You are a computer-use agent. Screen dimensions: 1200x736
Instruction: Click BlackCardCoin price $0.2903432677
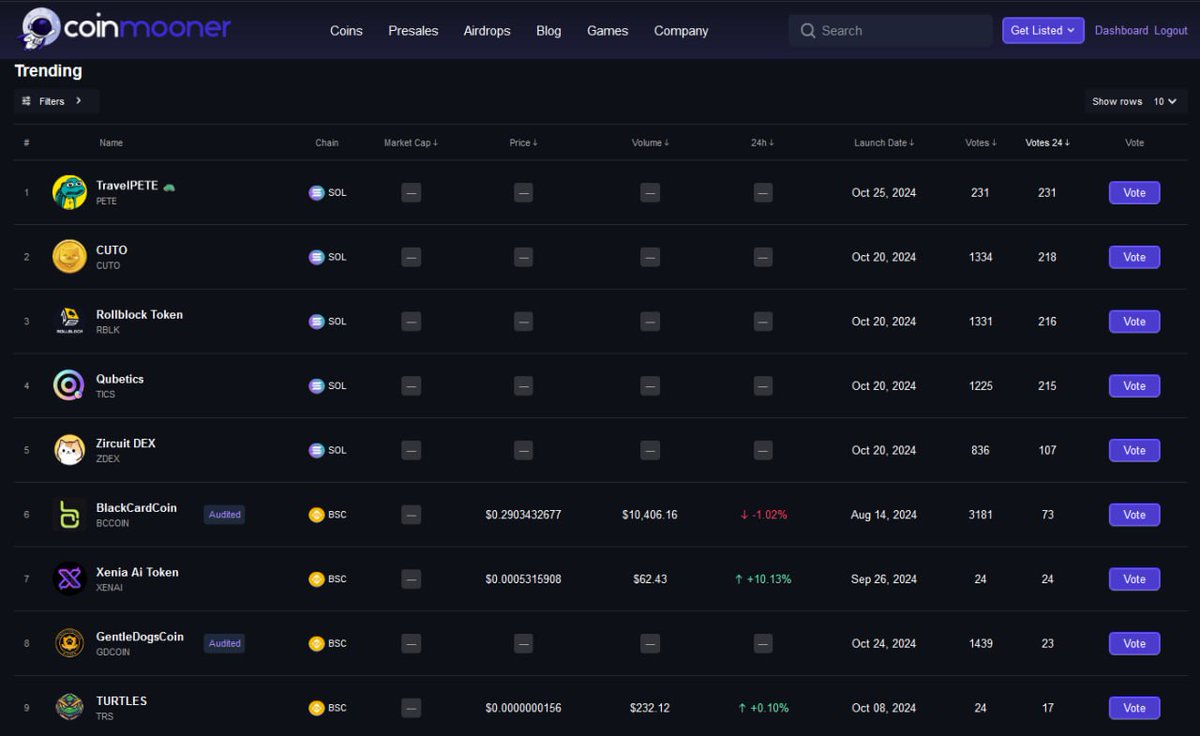[x=523, y=515]
